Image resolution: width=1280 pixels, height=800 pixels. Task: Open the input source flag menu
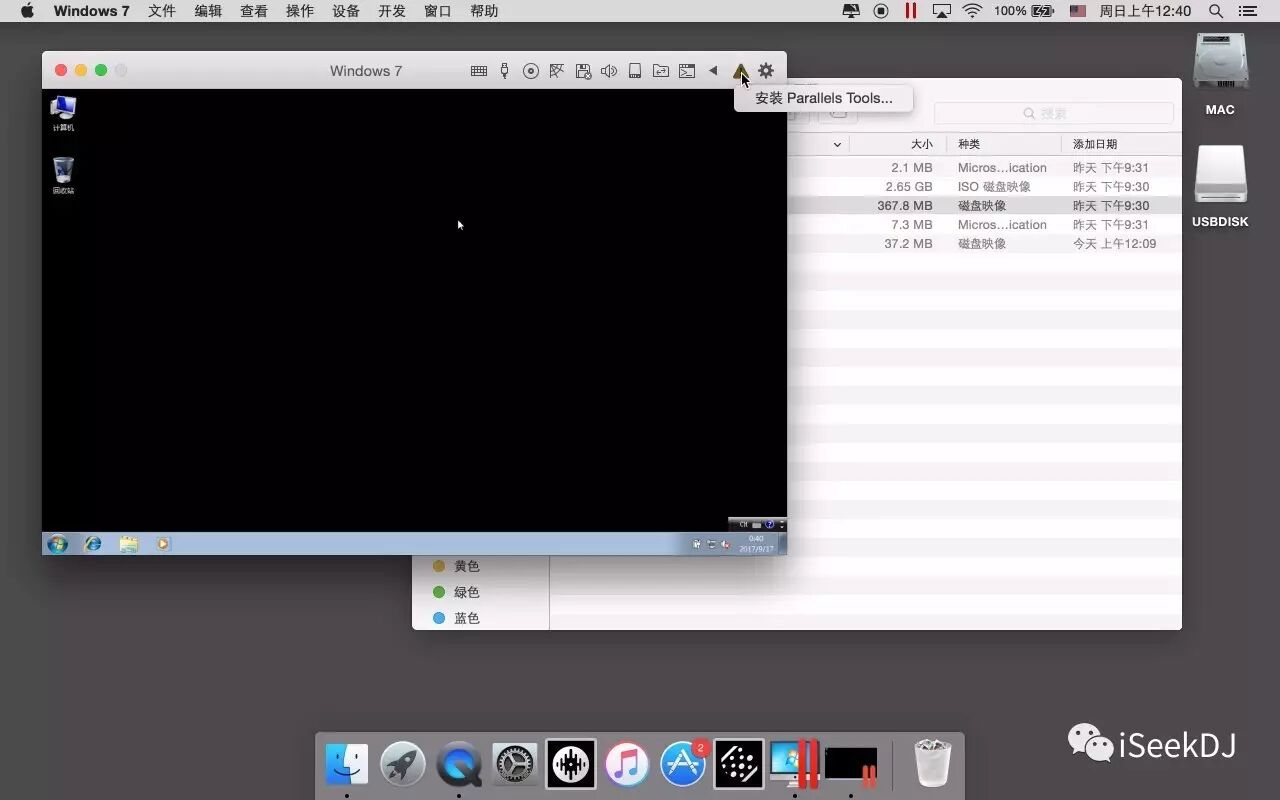point(1077,11)
